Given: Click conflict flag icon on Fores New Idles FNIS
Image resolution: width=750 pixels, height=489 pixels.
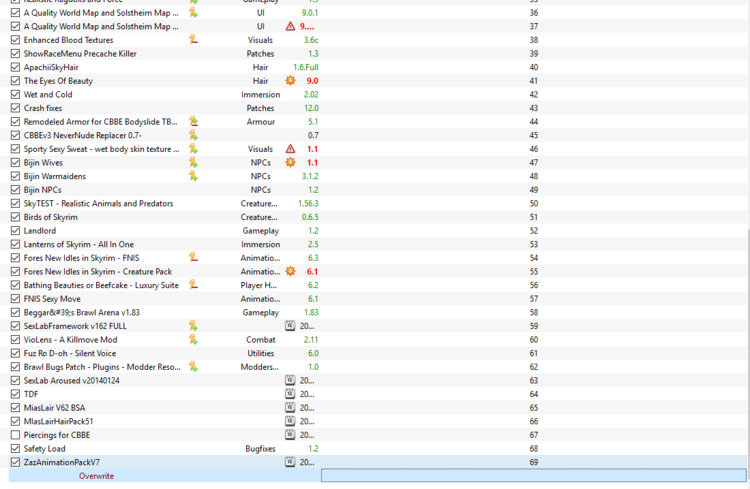Looking at the screenshot, I should pos(193,258).
